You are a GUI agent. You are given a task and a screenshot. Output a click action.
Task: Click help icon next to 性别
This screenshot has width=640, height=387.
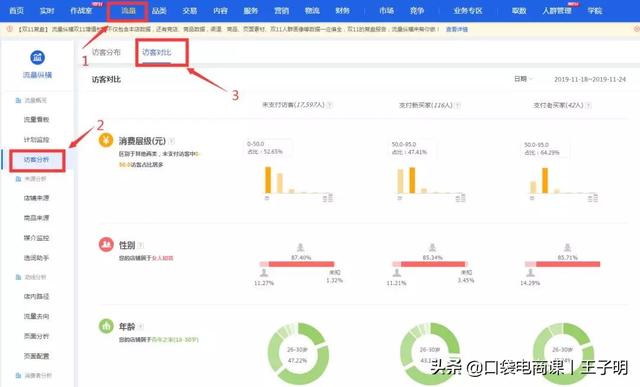141,245
